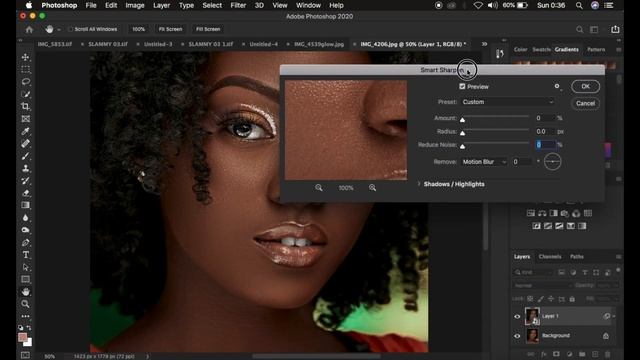Zoom in the Smart Sharpen preview
The image size is (640, 360).
(372, 188)
